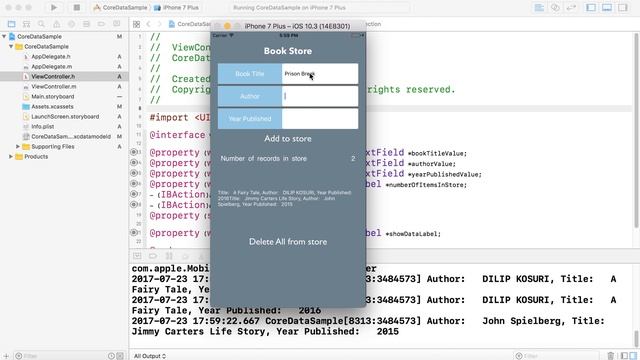The height and width of the screenshot is (360, 640).
Task: Click the running status activity bar
Action: coord(319,7)
